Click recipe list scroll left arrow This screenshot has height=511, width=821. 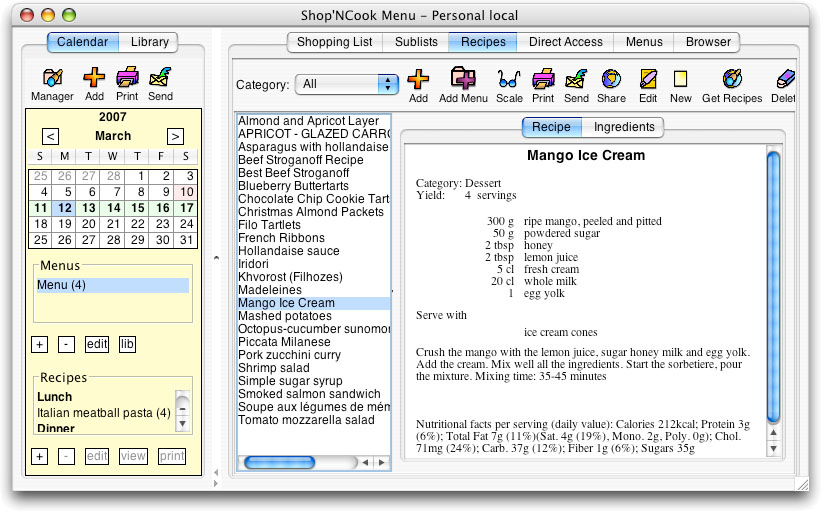pos(365,462)
